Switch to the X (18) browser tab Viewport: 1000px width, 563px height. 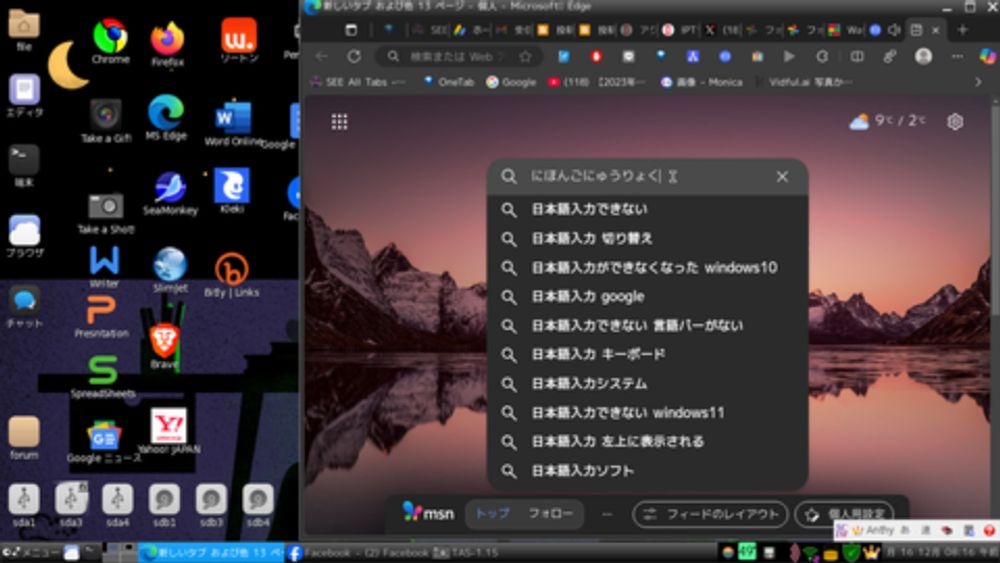click(x=722, y=30)
